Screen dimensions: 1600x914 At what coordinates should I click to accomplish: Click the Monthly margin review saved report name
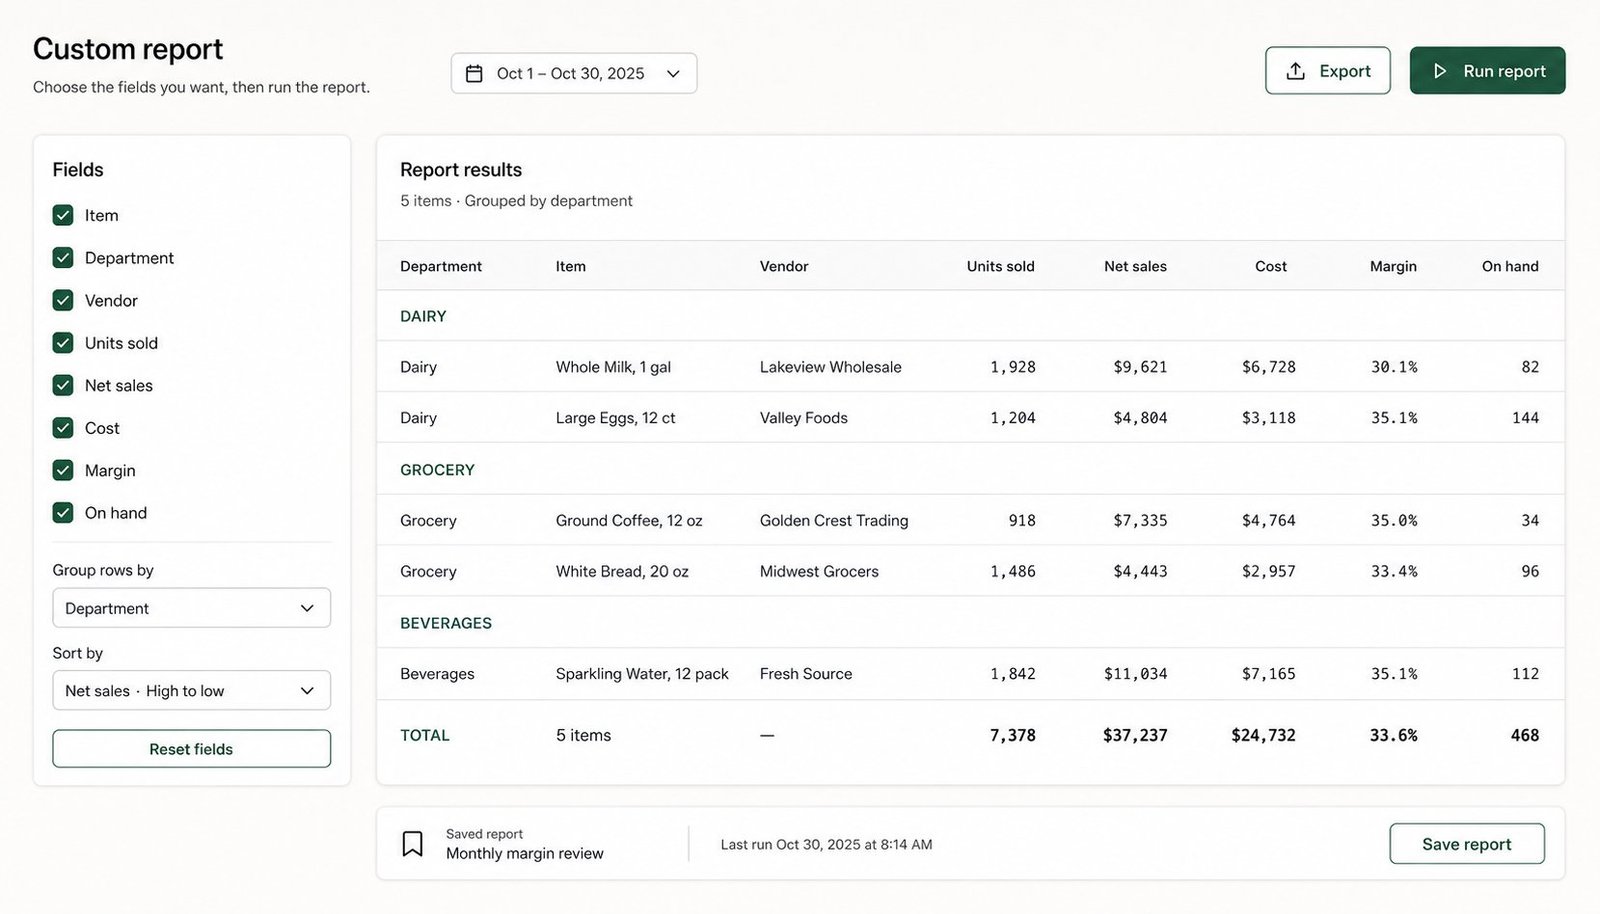525,853
